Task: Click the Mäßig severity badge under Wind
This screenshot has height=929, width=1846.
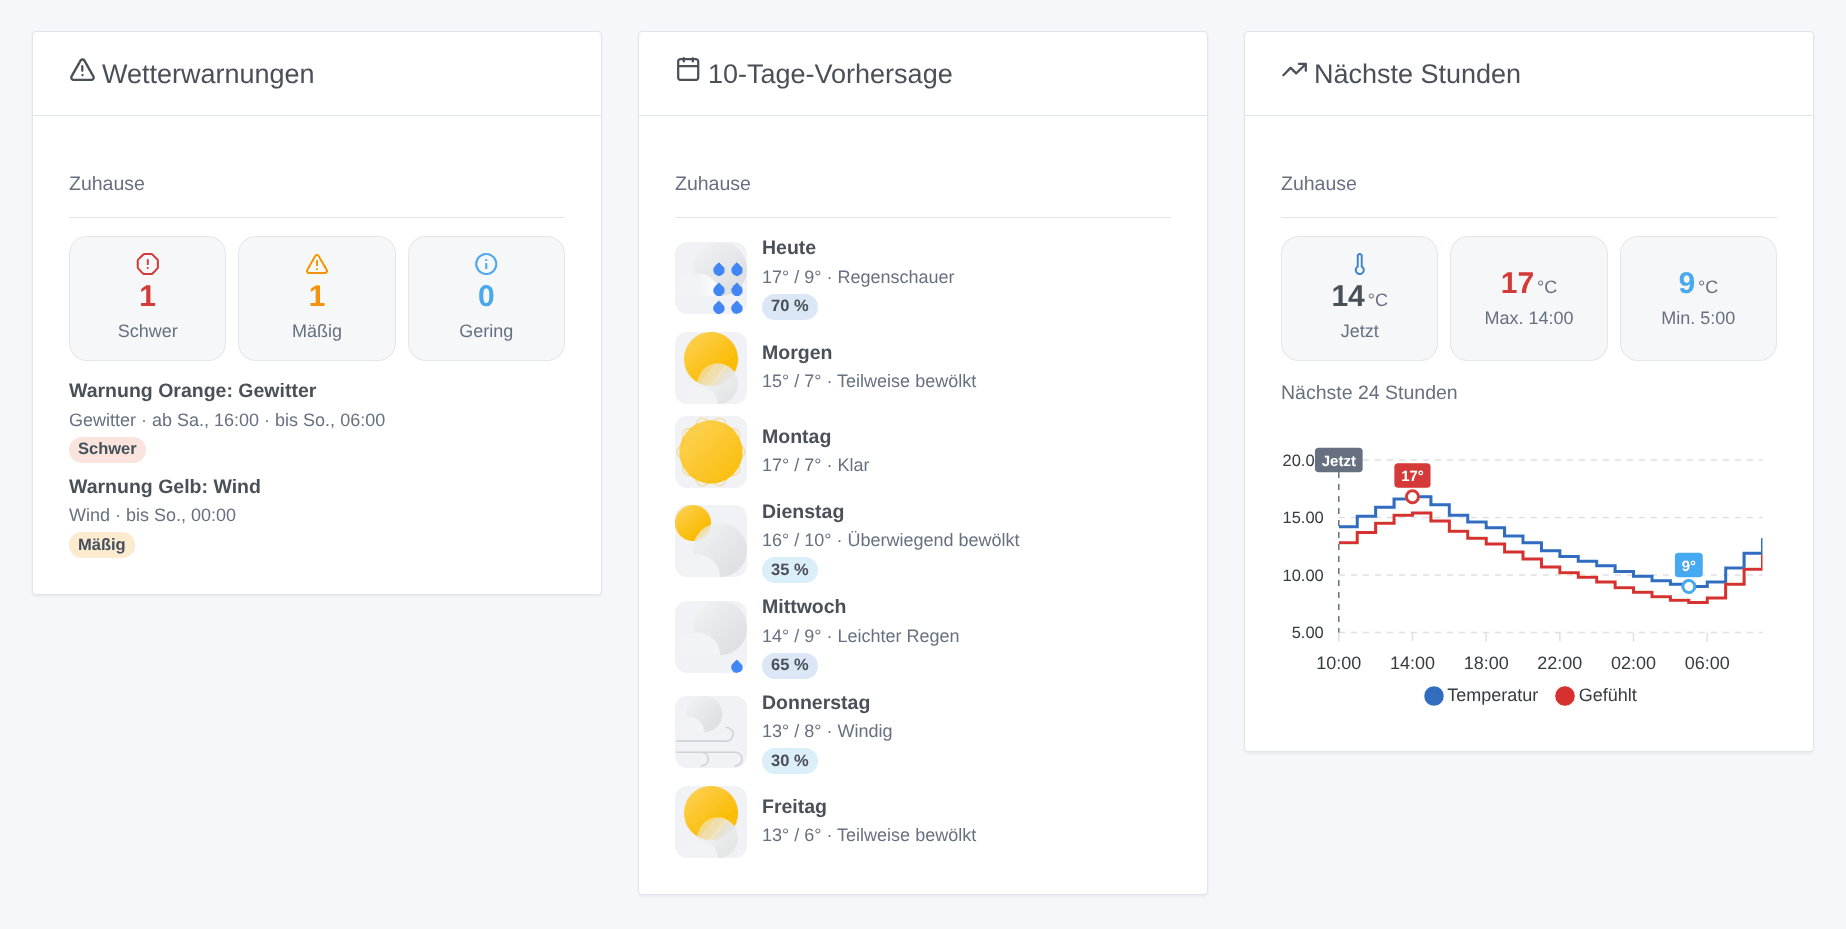Action: click(x=102, y=545)
